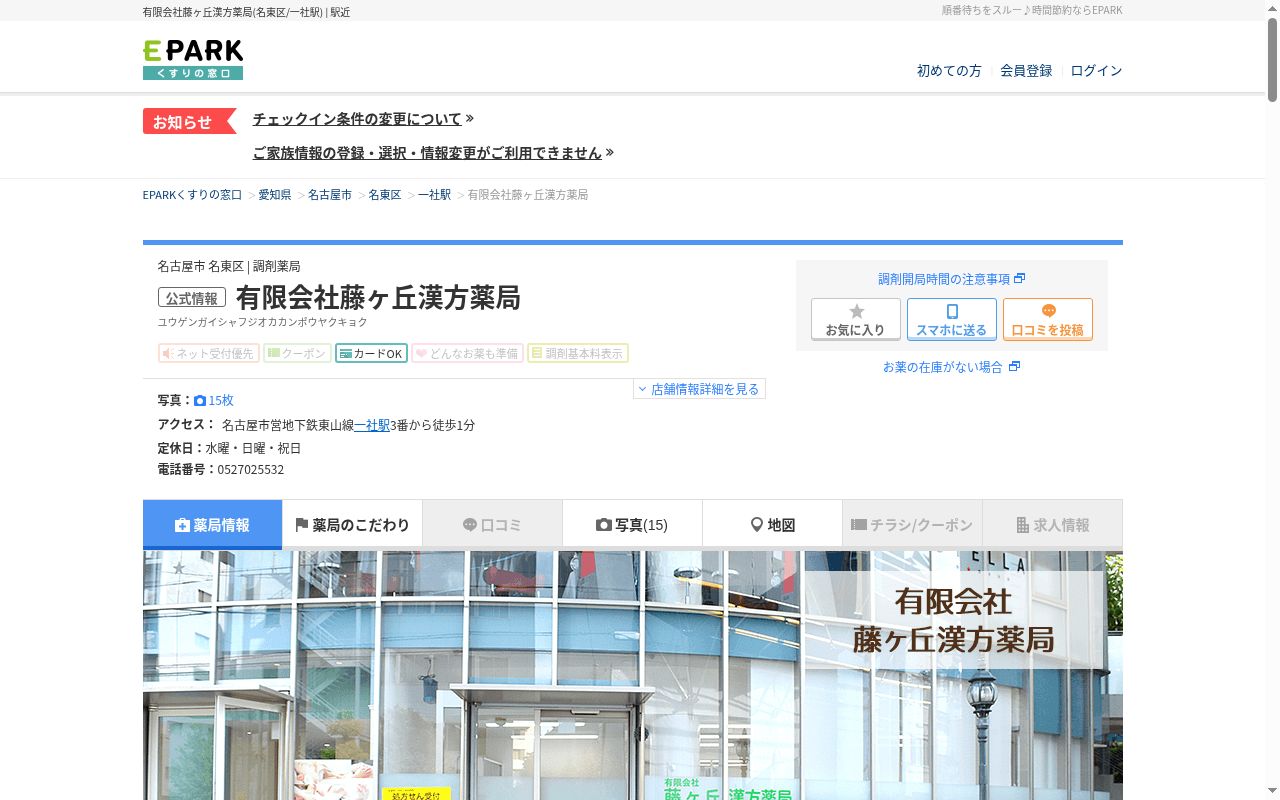Send pharmacy info via スマホに送る
1280x800 pixels.
pyautogui.click(x=952, y=319)
